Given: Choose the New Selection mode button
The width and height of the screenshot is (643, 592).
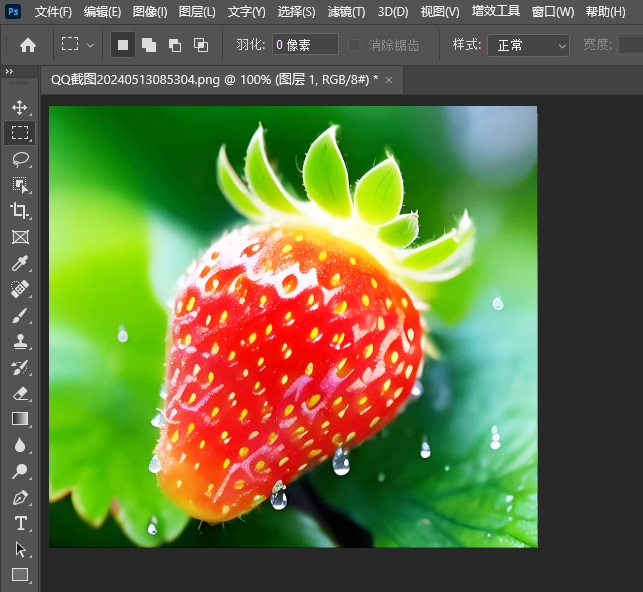Looking at the screenshot, I should [x=123, y=45].
